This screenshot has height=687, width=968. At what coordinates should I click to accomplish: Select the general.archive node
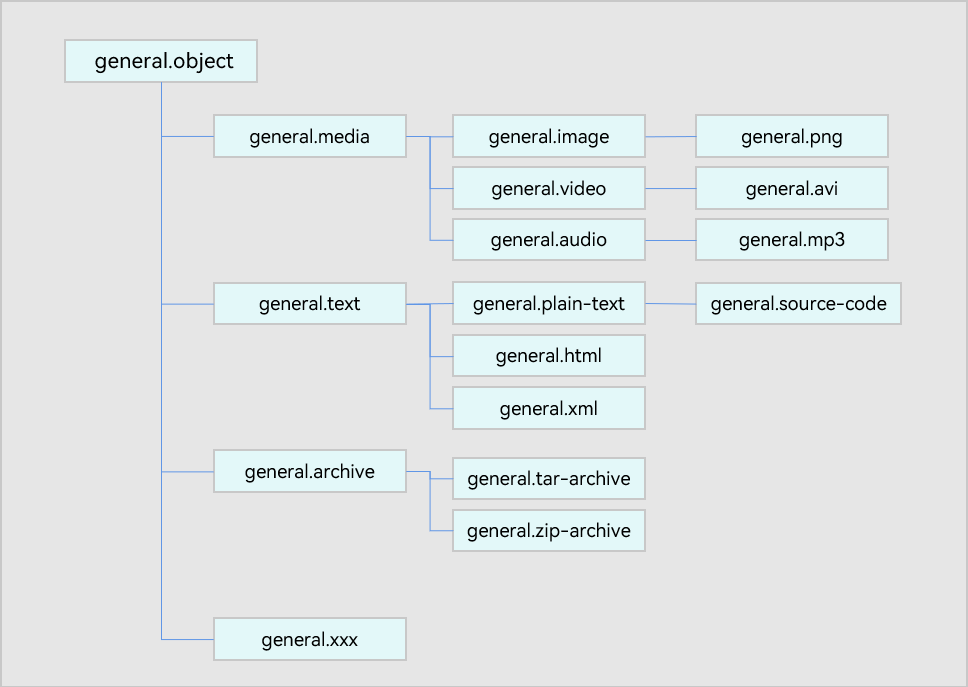coord(309,471)
